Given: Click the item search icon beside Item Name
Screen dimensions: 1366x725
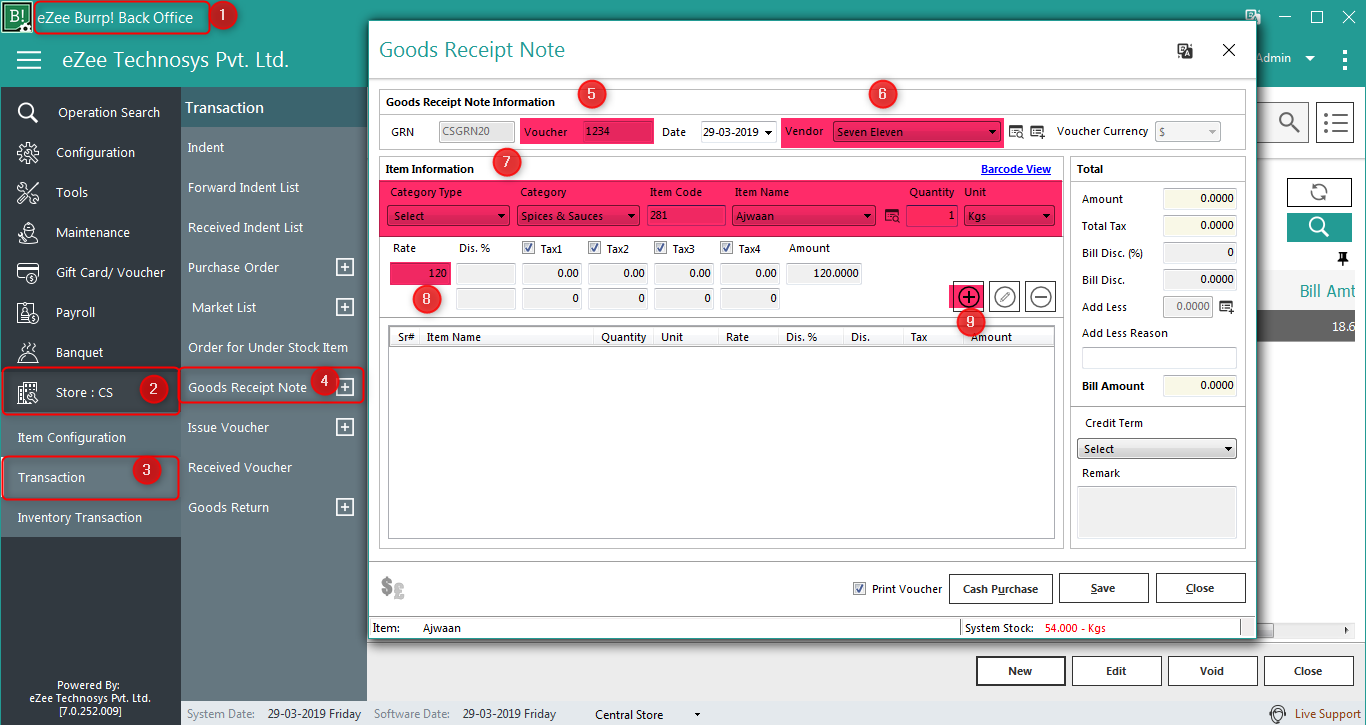Looking at the screenshot, I should (892, 215).
